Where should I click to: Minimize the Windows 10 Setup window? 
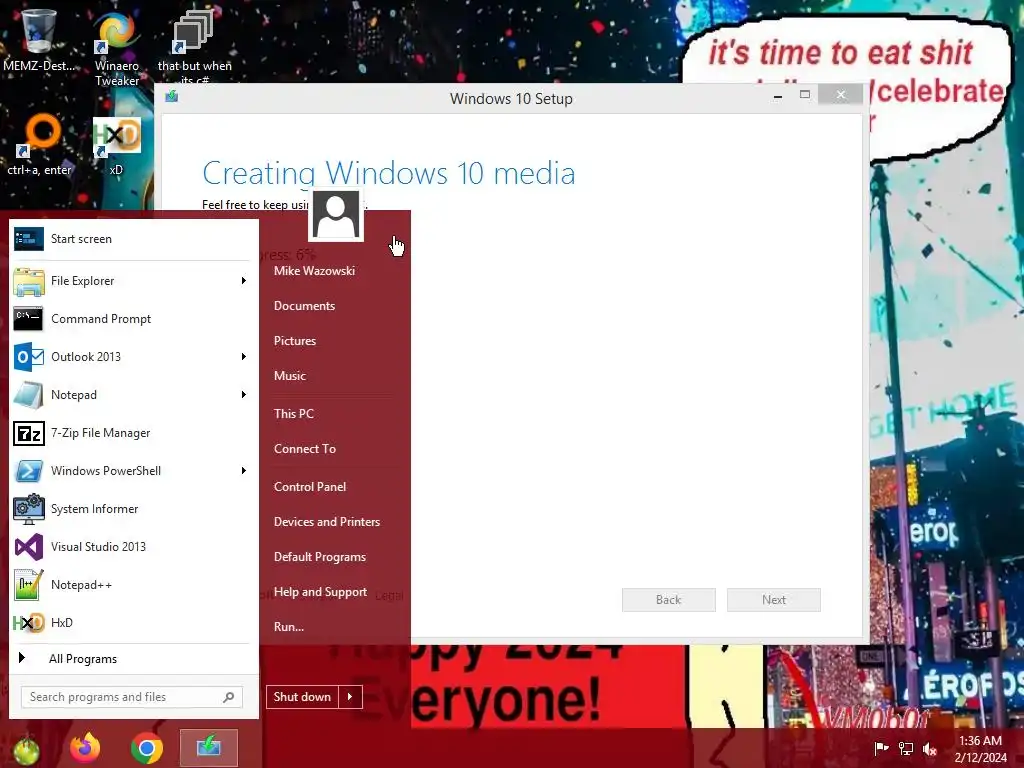778,96
